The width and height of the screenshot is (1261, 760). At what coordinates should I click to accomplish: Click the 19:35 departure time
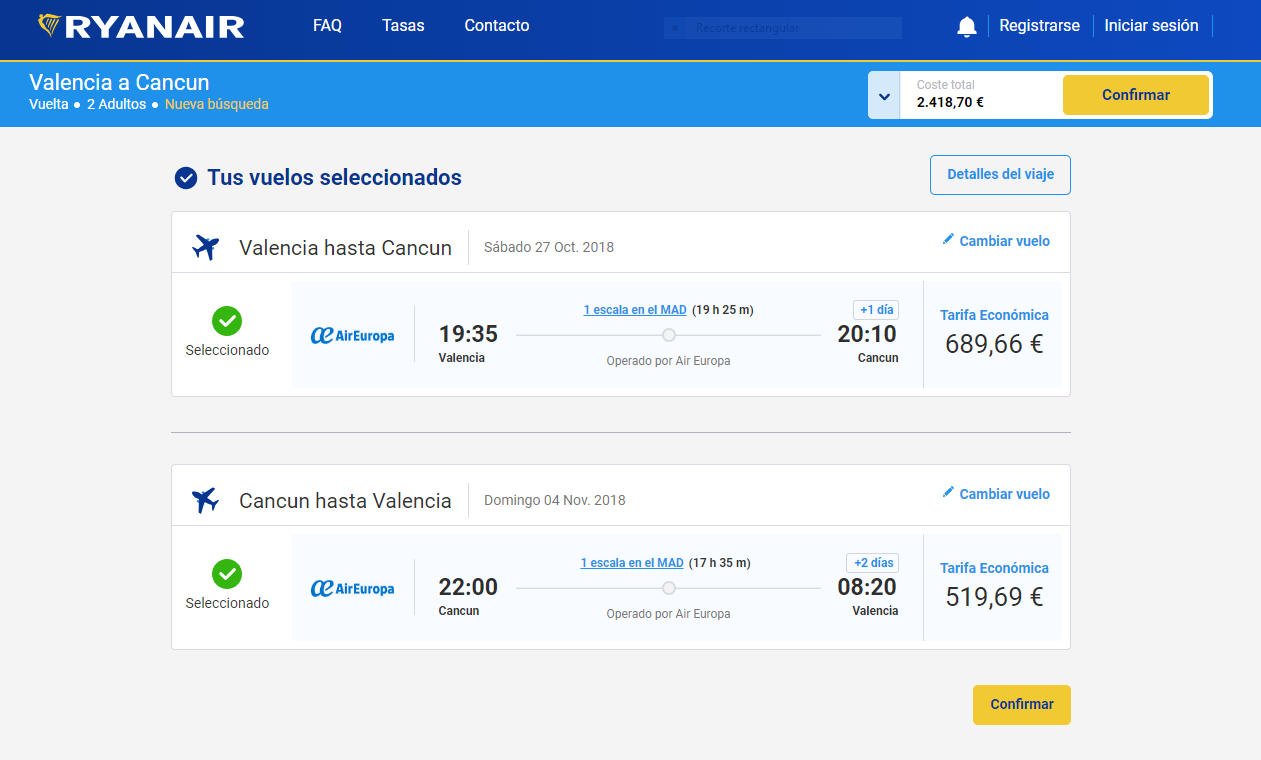click(468, 334)
